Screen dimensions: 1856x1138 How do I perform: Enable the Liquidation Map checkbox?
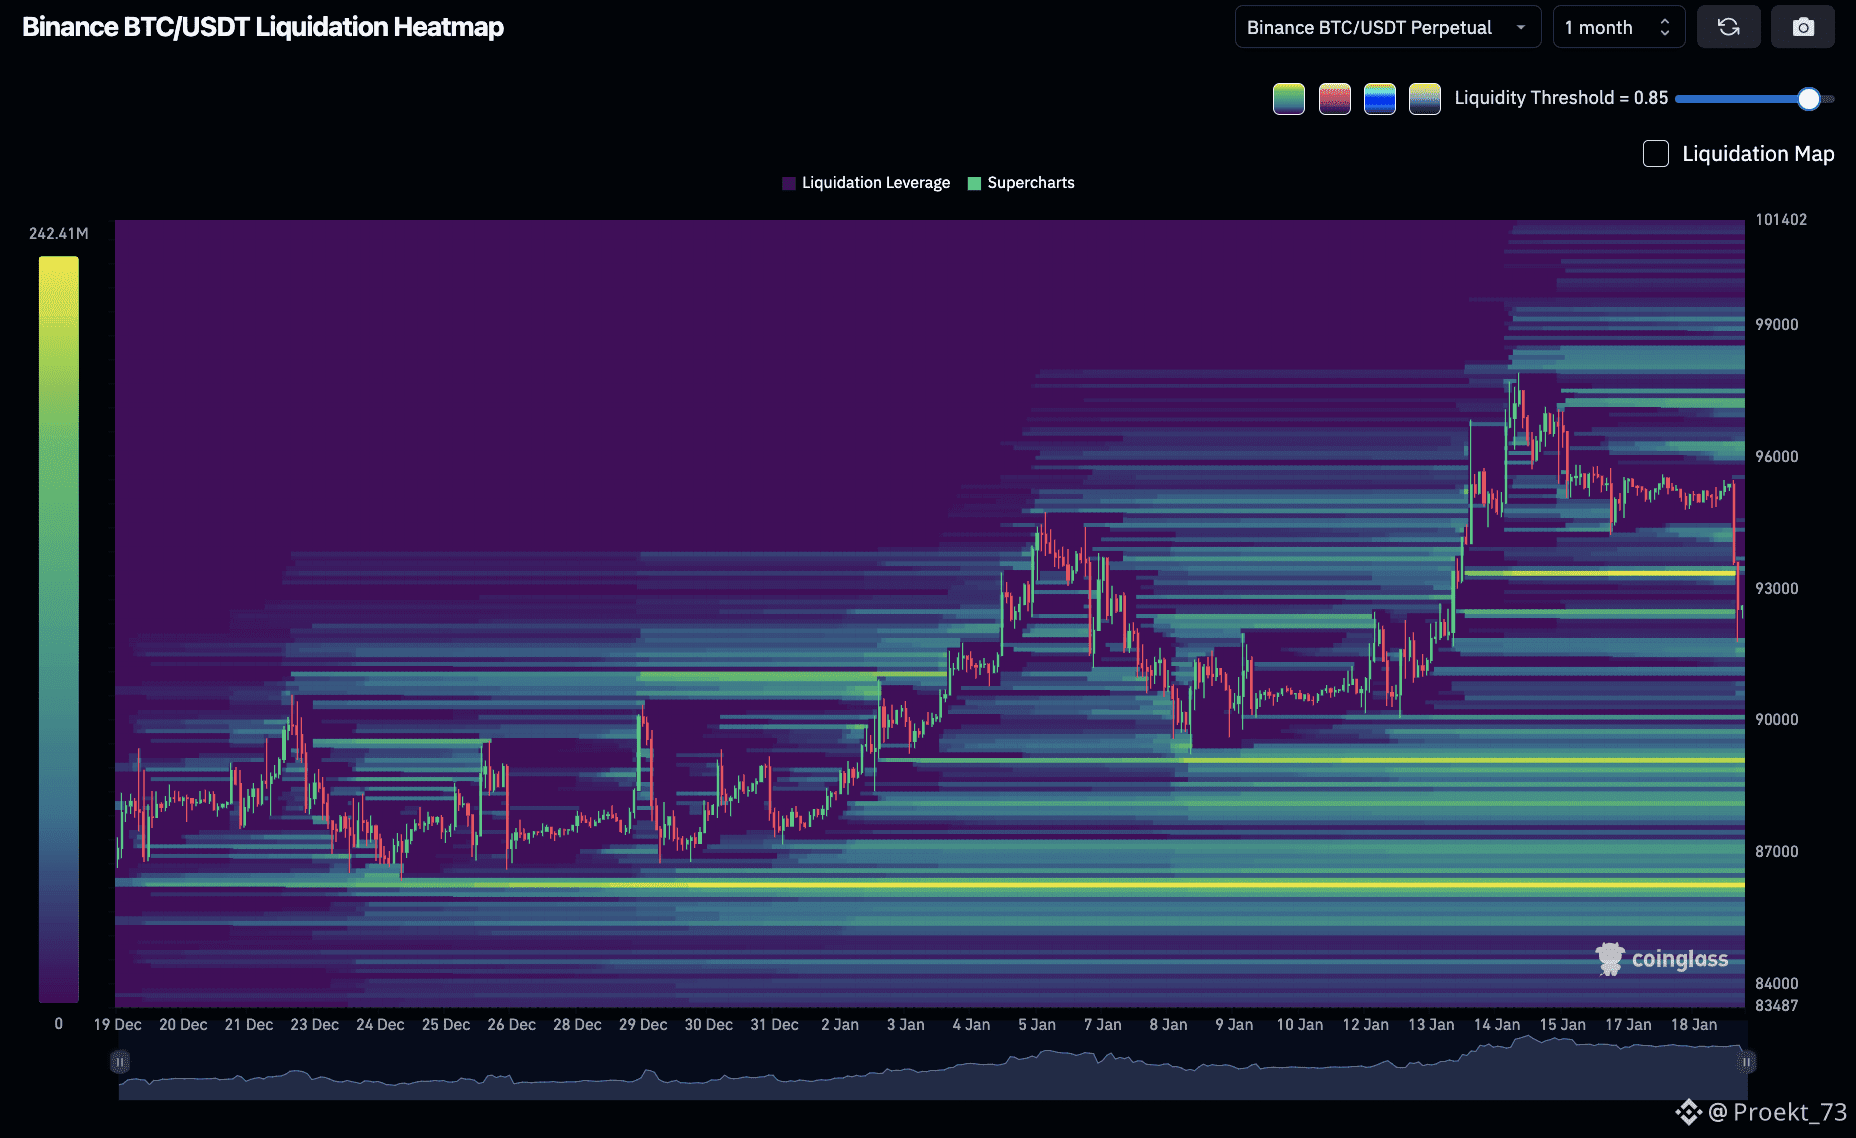[x=1656, y=154]
